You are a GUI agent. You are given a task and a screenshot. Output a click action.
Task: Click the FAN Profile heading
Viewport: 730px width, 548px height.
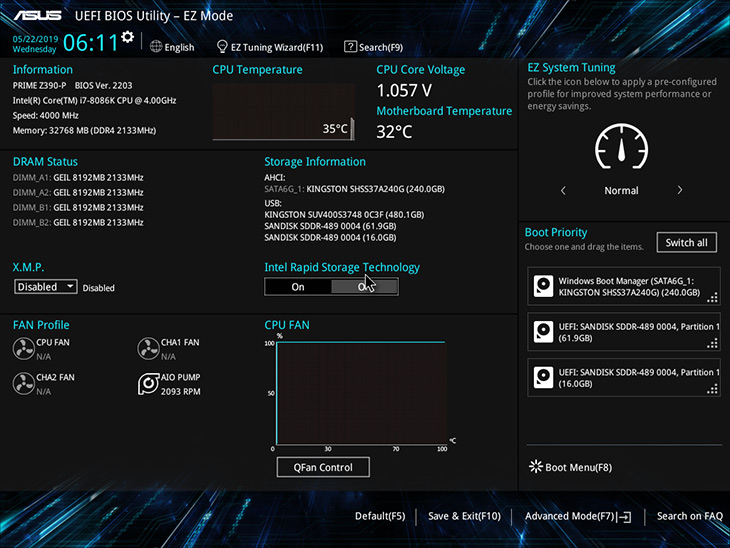click(x=41, y=325)
